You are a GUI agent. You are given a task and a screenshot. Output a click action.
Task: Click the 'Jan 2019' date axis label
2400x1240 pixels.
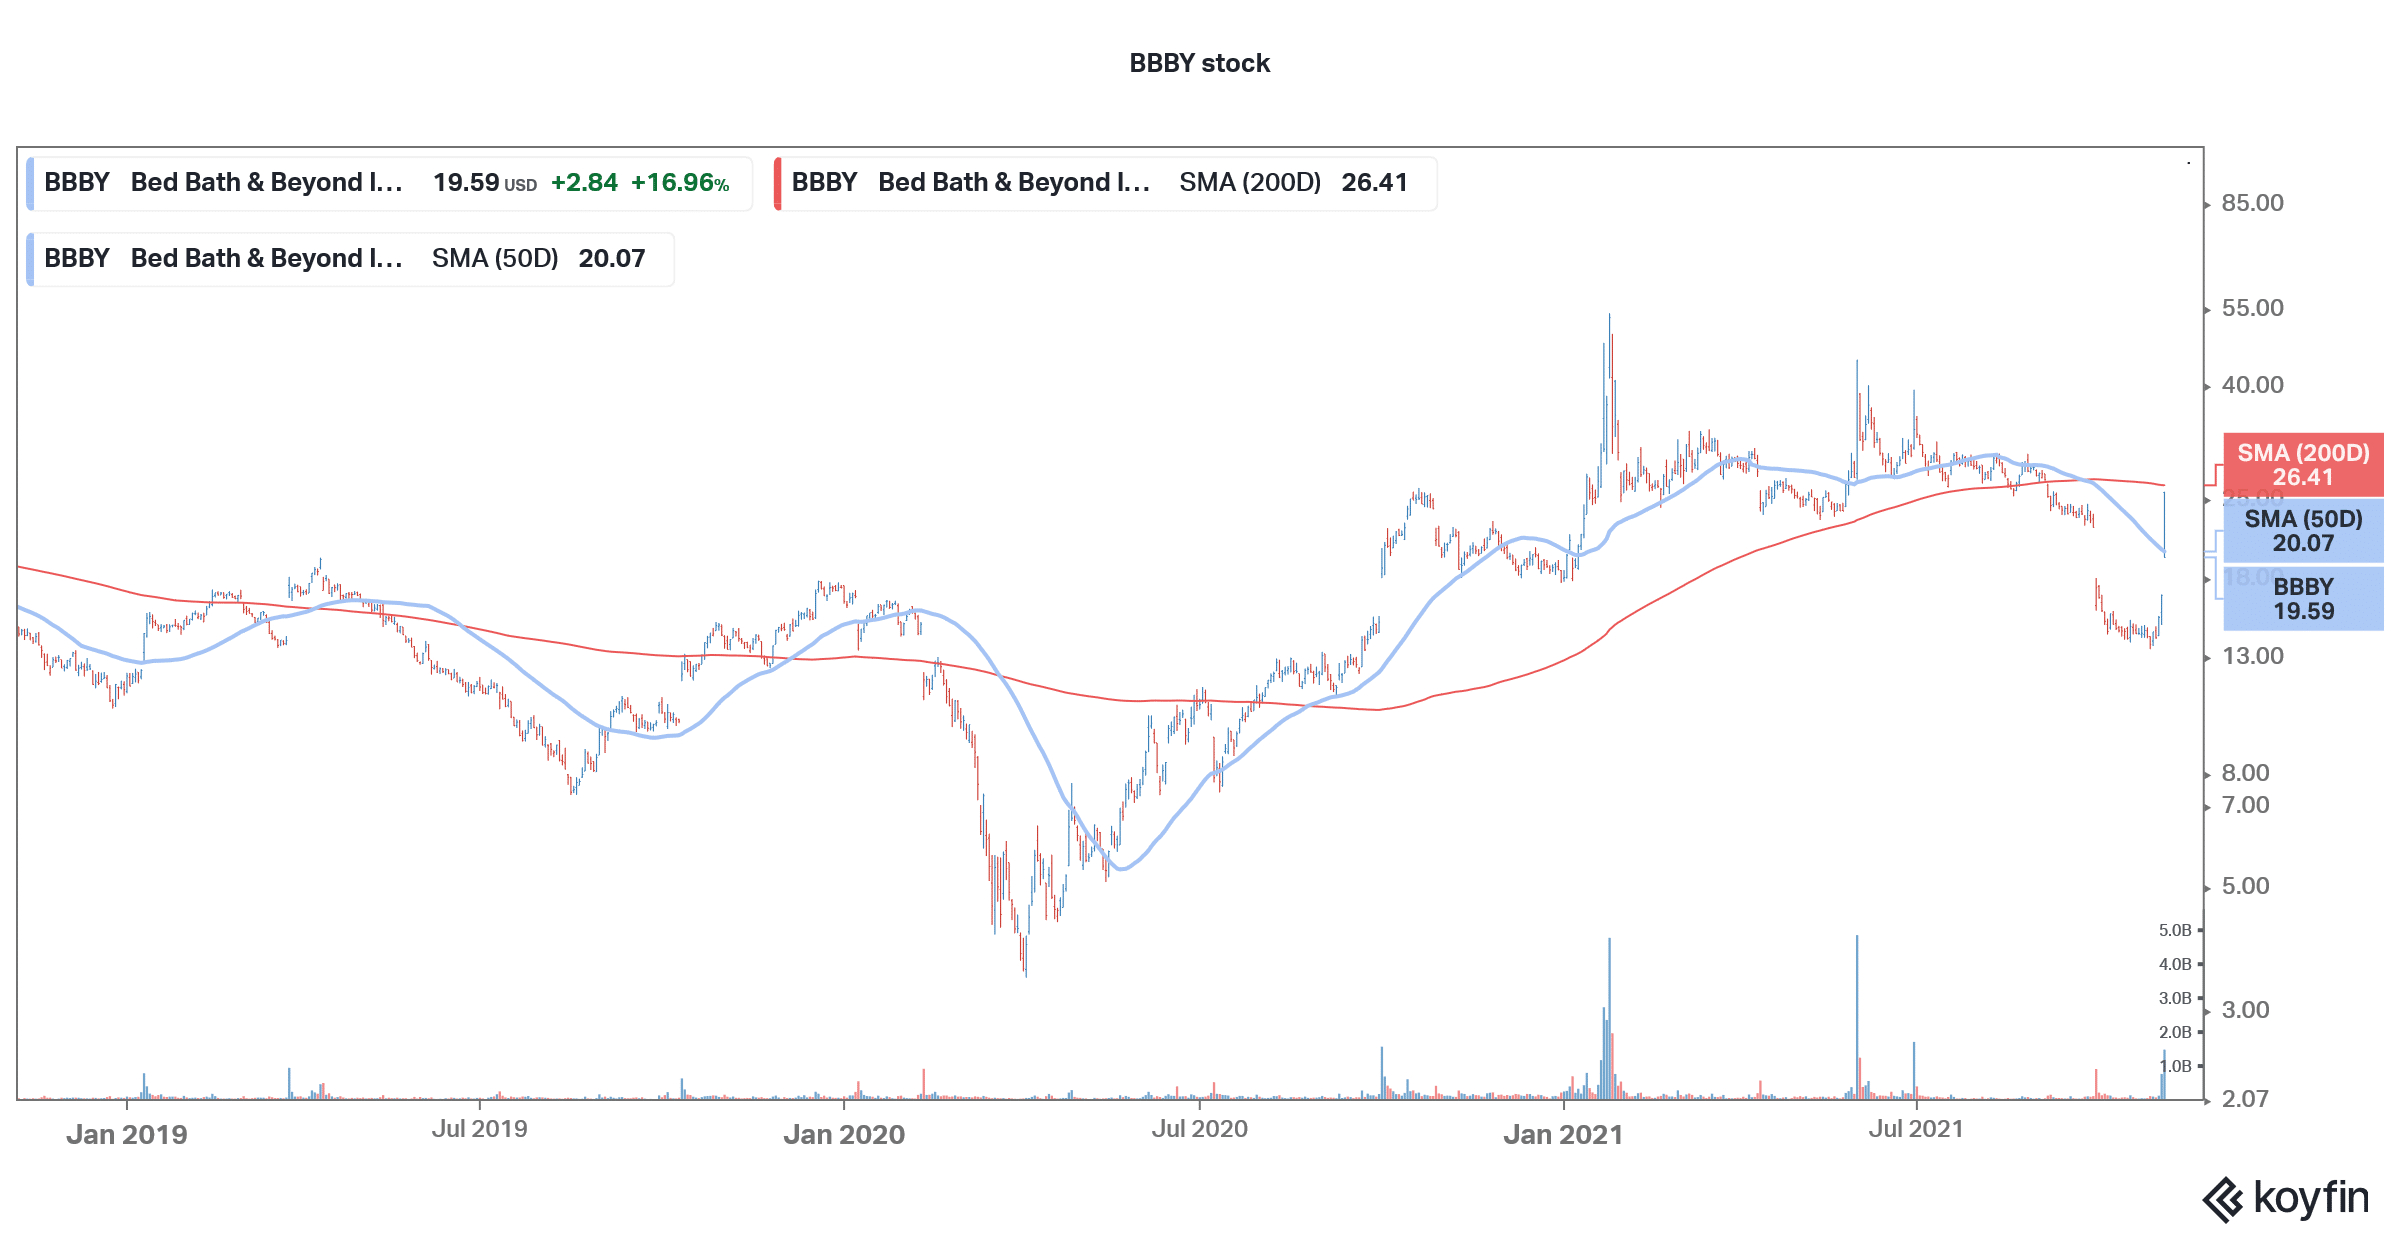click(127, 1135)
